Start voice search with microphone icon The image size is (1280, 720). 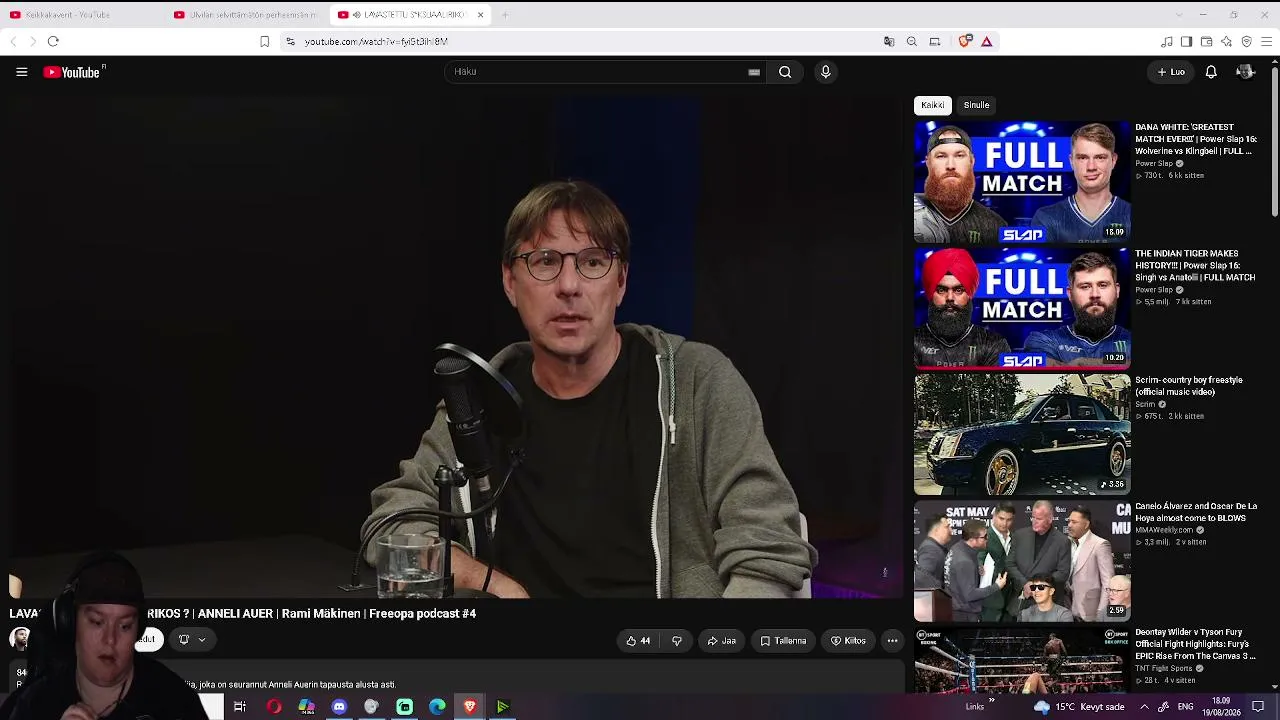(825, 72)
